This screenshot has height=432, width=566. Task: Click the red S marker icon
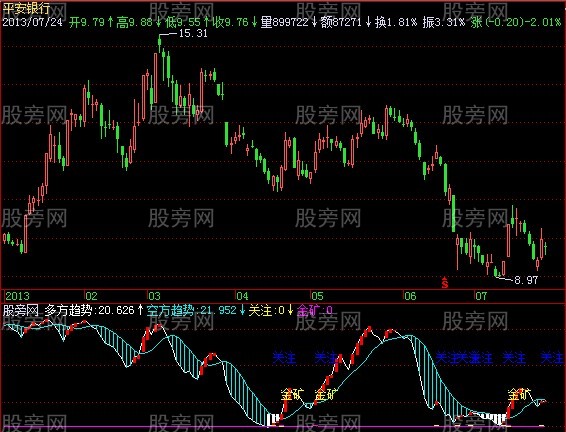pyautogui.click(x=445, y=282)
